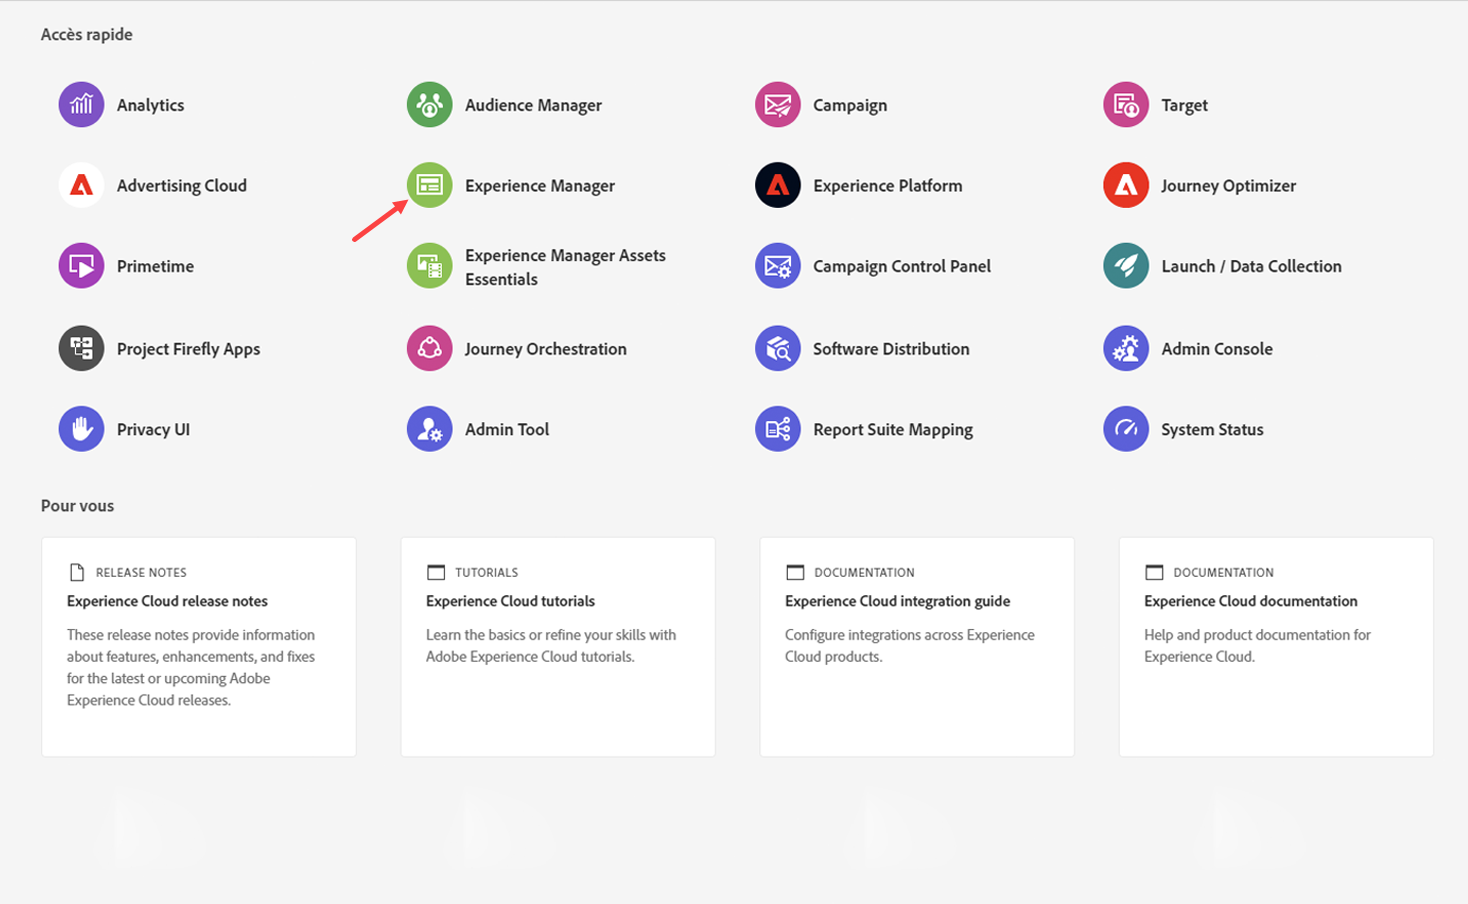
Task: Open the Experience Manager green icon
Action: [x=429, y=185]
